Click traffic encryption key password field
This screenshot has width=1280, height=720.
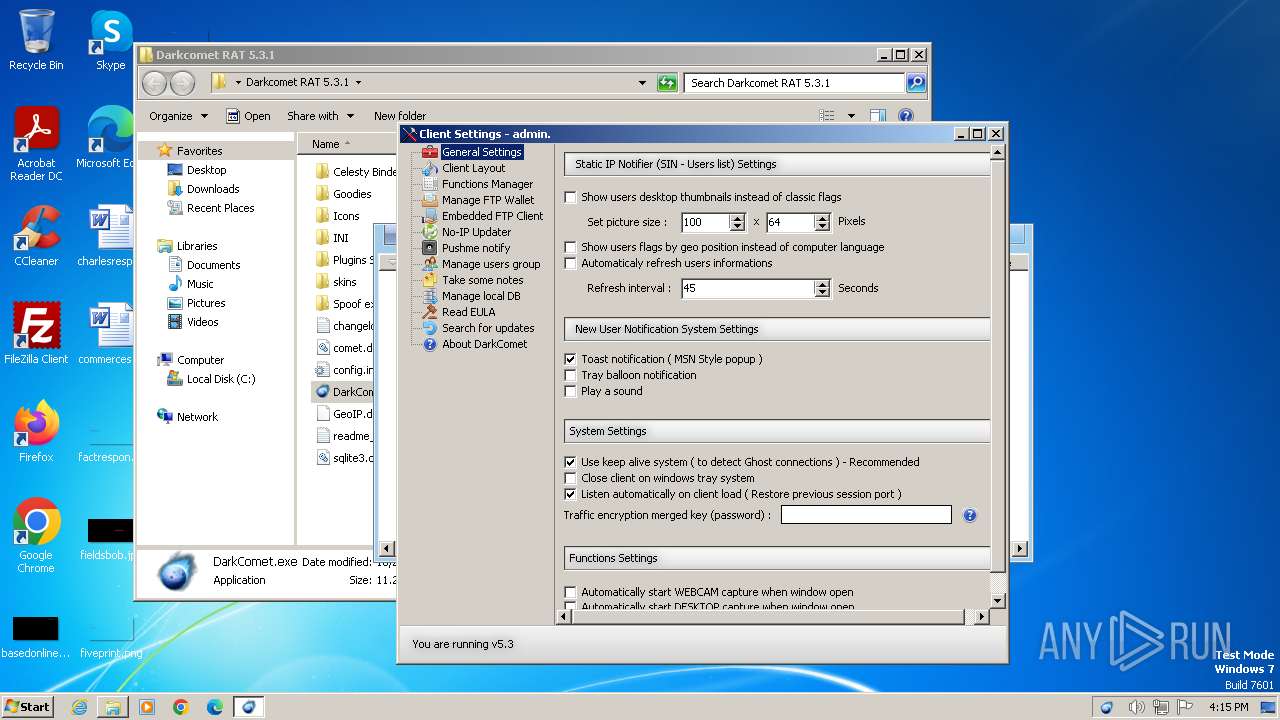pyautogui.click(x=866, y=515)
